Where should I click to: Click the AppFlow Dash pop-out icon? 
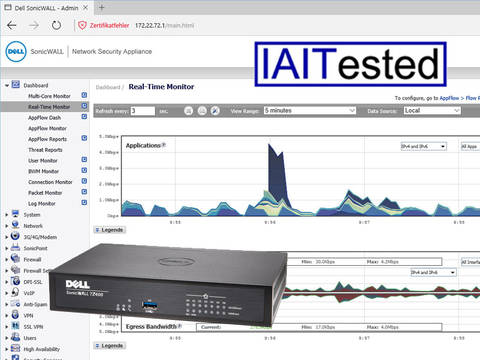pyautogui.click(x=84, y=117)
